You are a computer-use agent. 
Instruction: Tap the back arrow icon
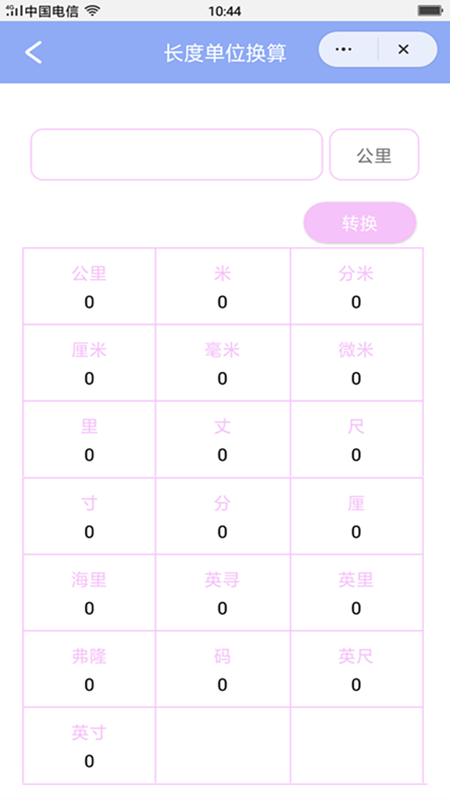tap(34, 53)
